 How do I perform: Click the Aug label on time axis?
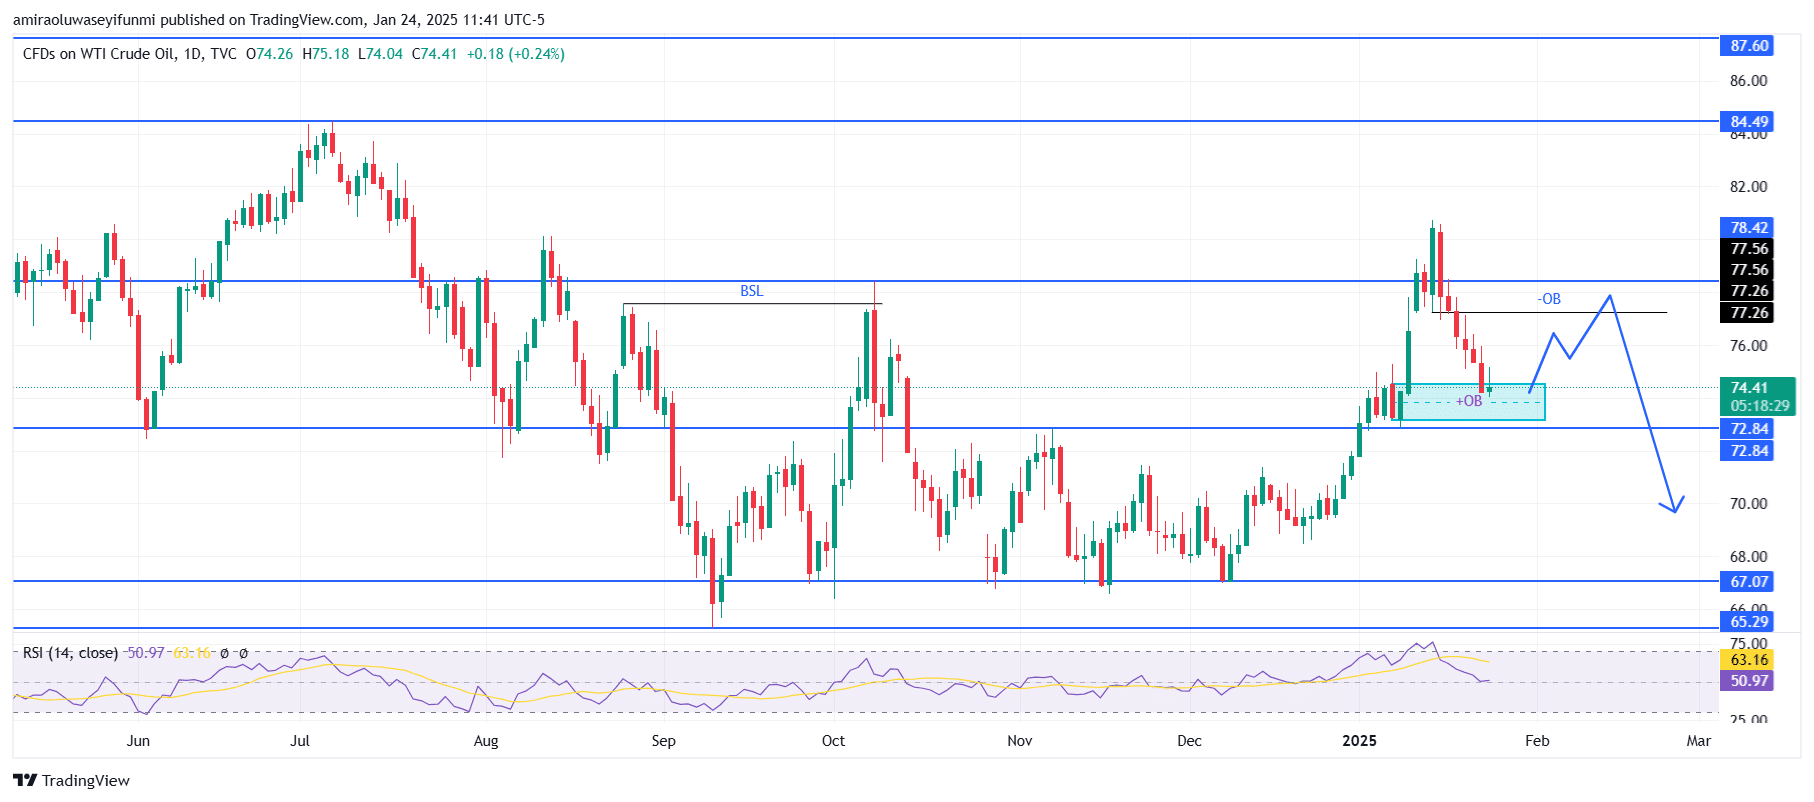(486, 741)
